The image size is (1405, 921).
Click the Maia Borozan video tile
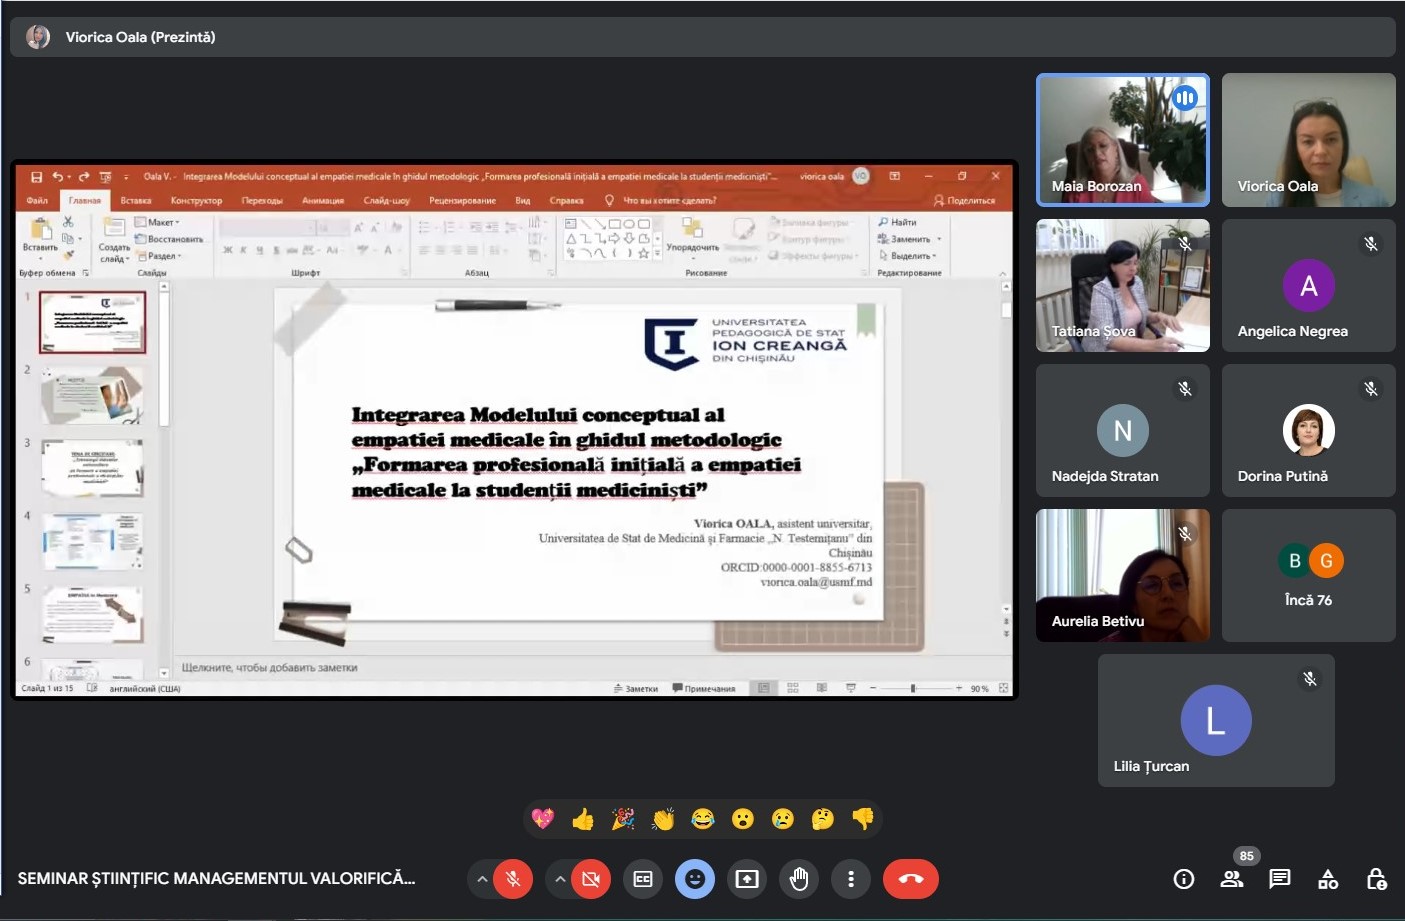point(1122,140)
